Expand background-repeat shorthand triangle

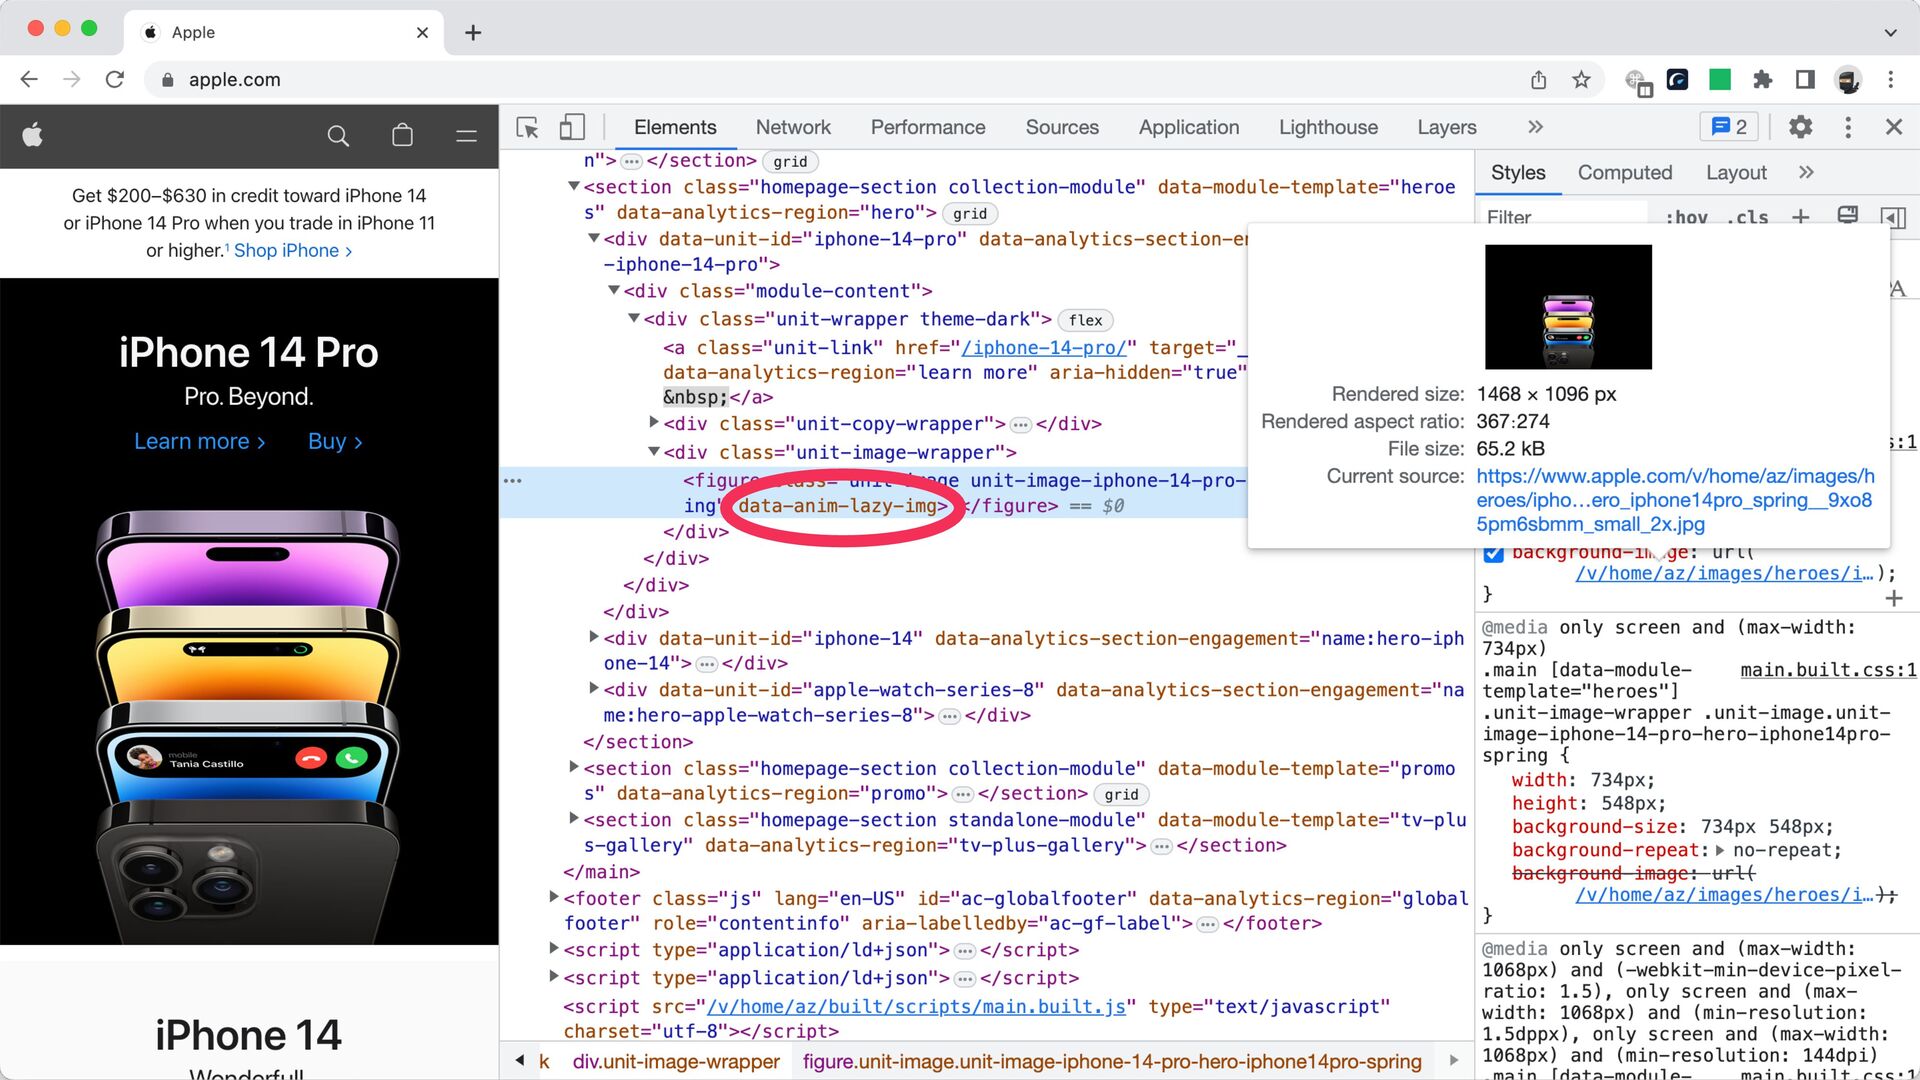[1720, 850]
